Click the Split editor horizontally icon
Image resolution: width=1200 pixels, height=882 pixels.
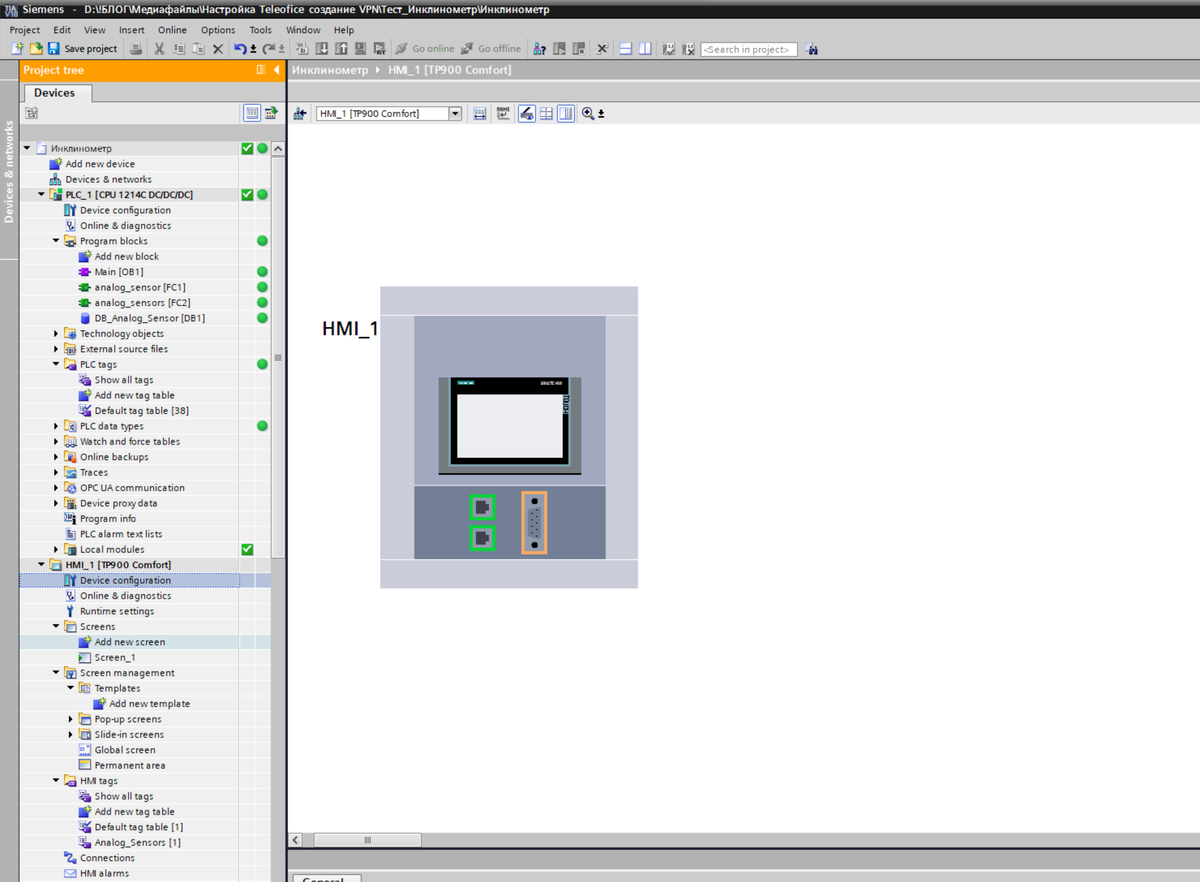625,48
